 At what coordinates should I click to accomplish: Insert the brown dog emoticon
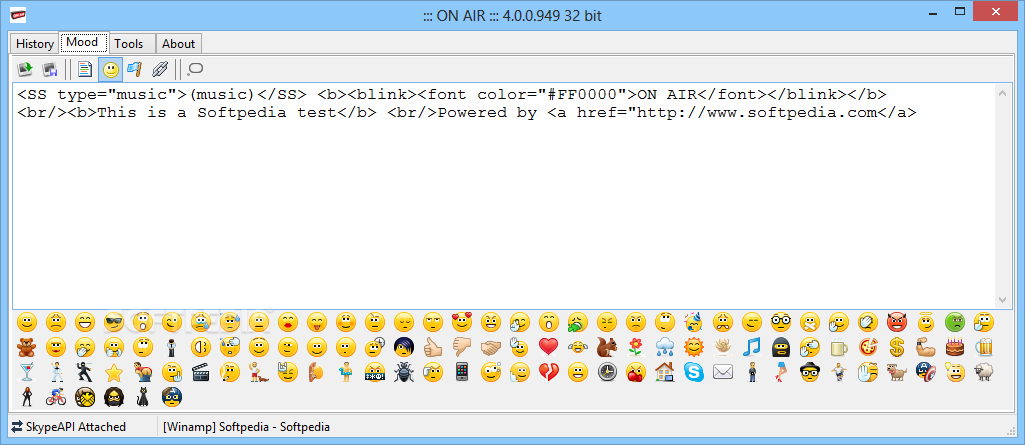coord(897,372)
